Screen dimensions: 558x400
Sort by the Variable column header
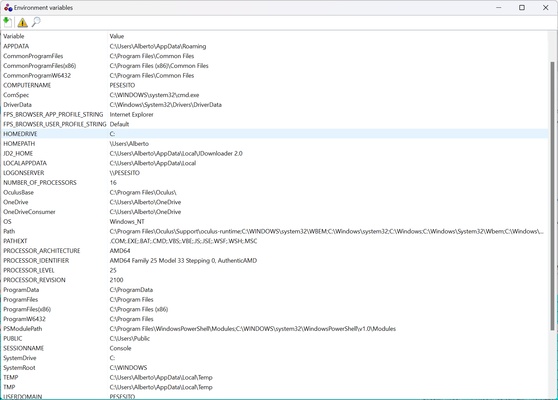pyautogui.click(x=14, y=36)
